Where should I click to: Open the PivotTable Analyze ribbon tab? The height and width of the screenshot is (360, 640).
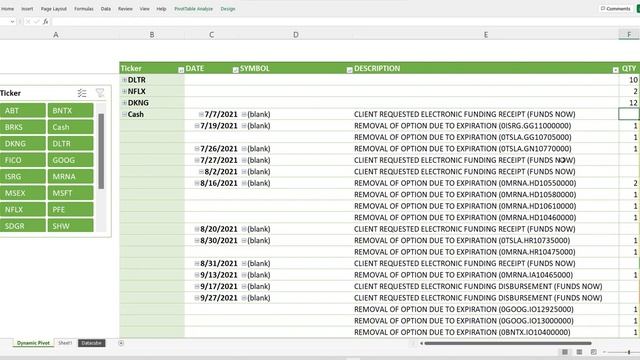coord(193,9)
